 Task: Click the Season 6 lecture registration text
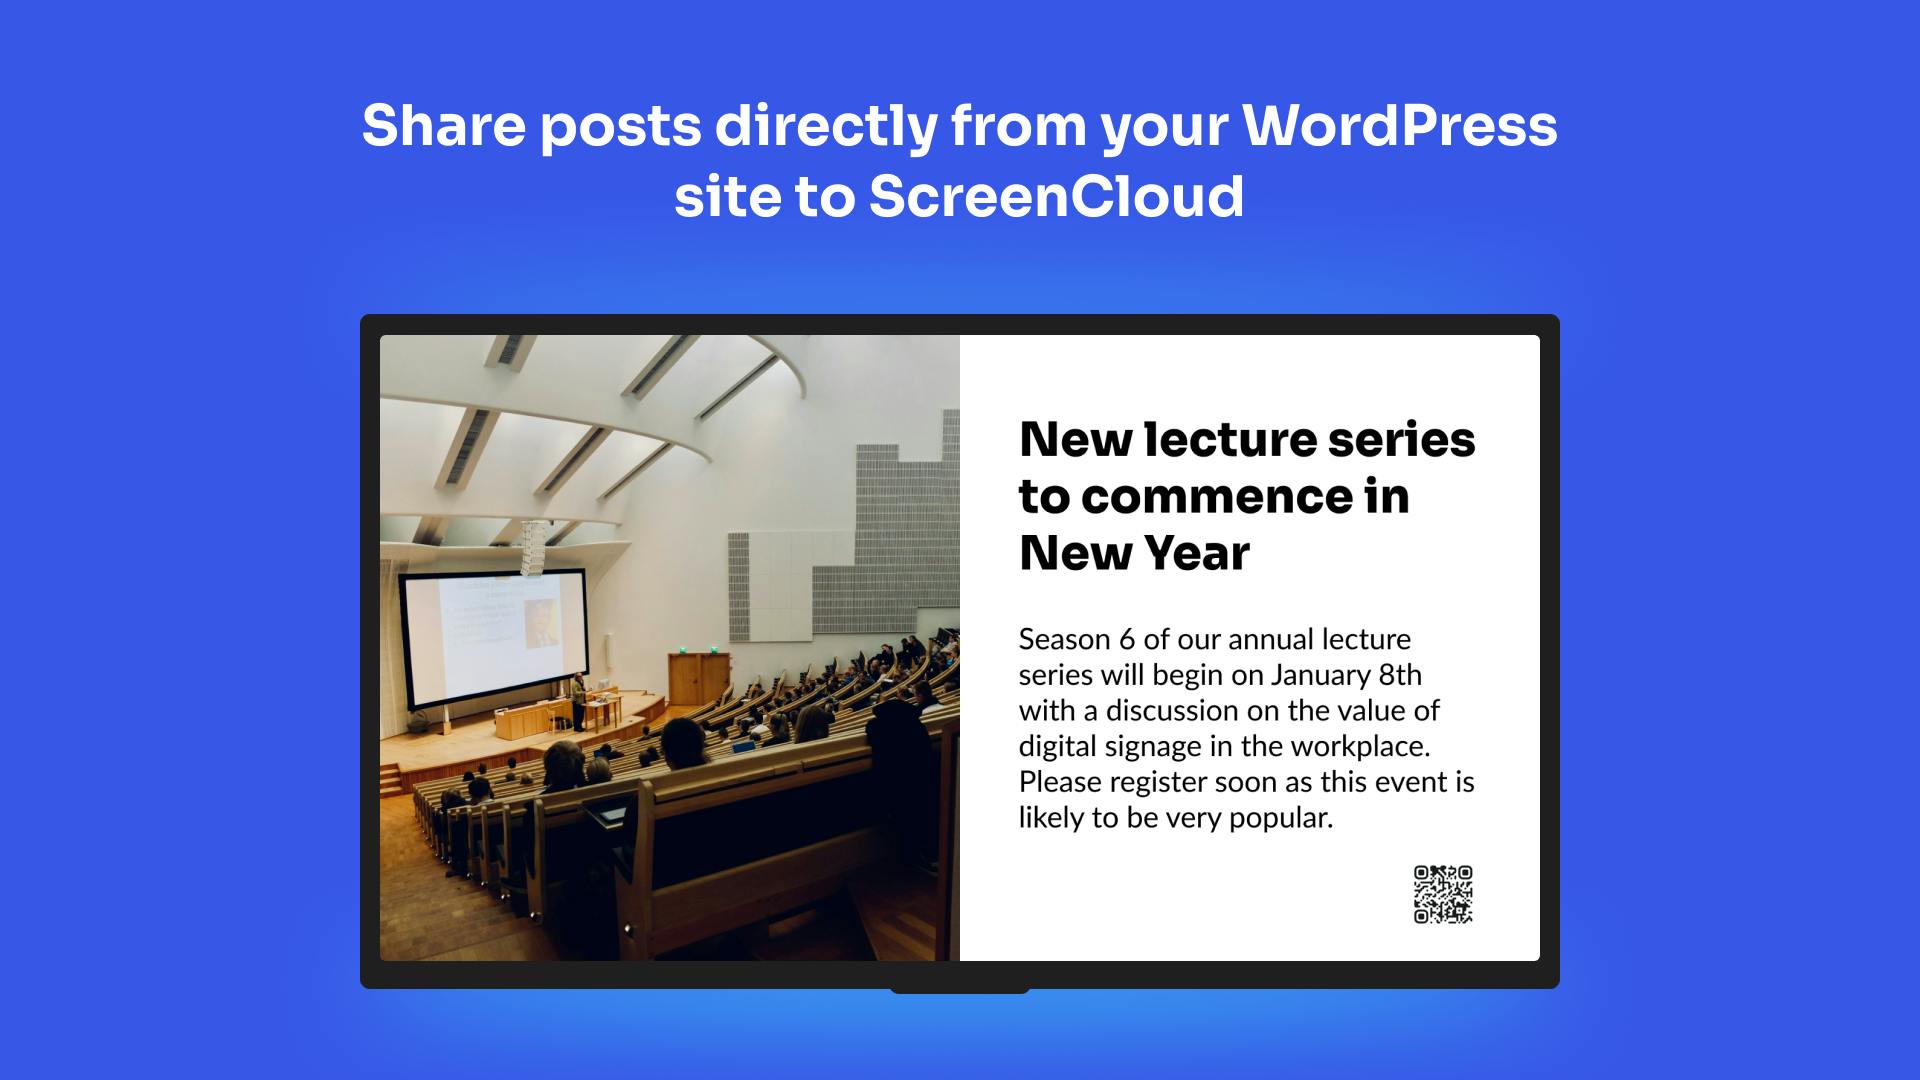[x=1247, y=727]
